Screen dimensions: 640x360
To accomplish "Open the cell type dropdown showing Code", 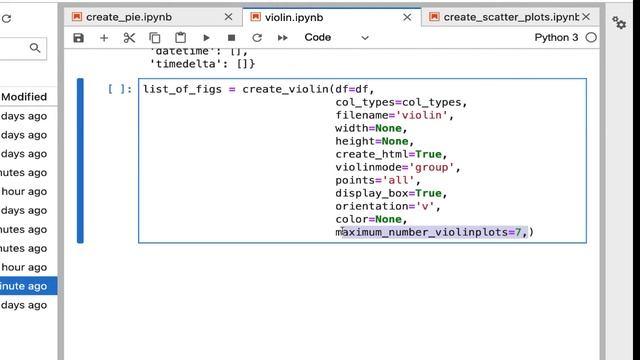I will coord(336,38).
